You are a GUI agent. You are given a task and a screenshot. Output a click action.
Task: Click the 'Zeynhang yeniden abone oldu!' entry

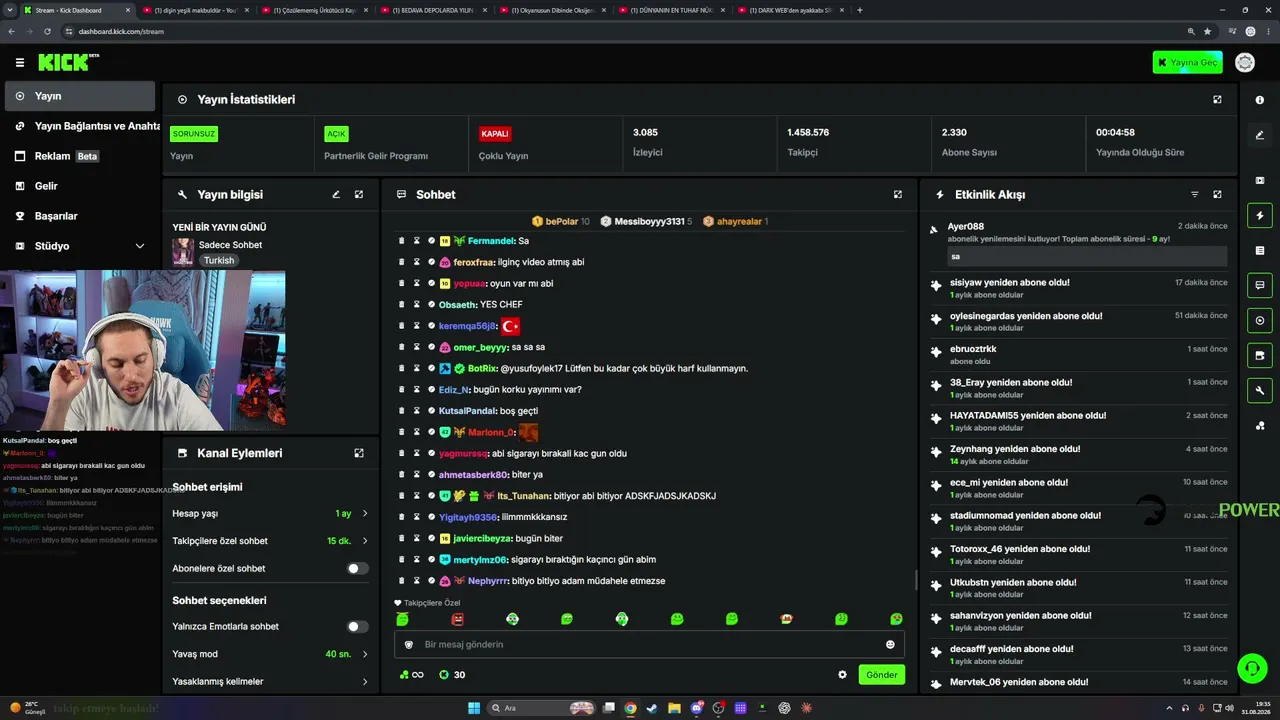(x=1080, y=455)
